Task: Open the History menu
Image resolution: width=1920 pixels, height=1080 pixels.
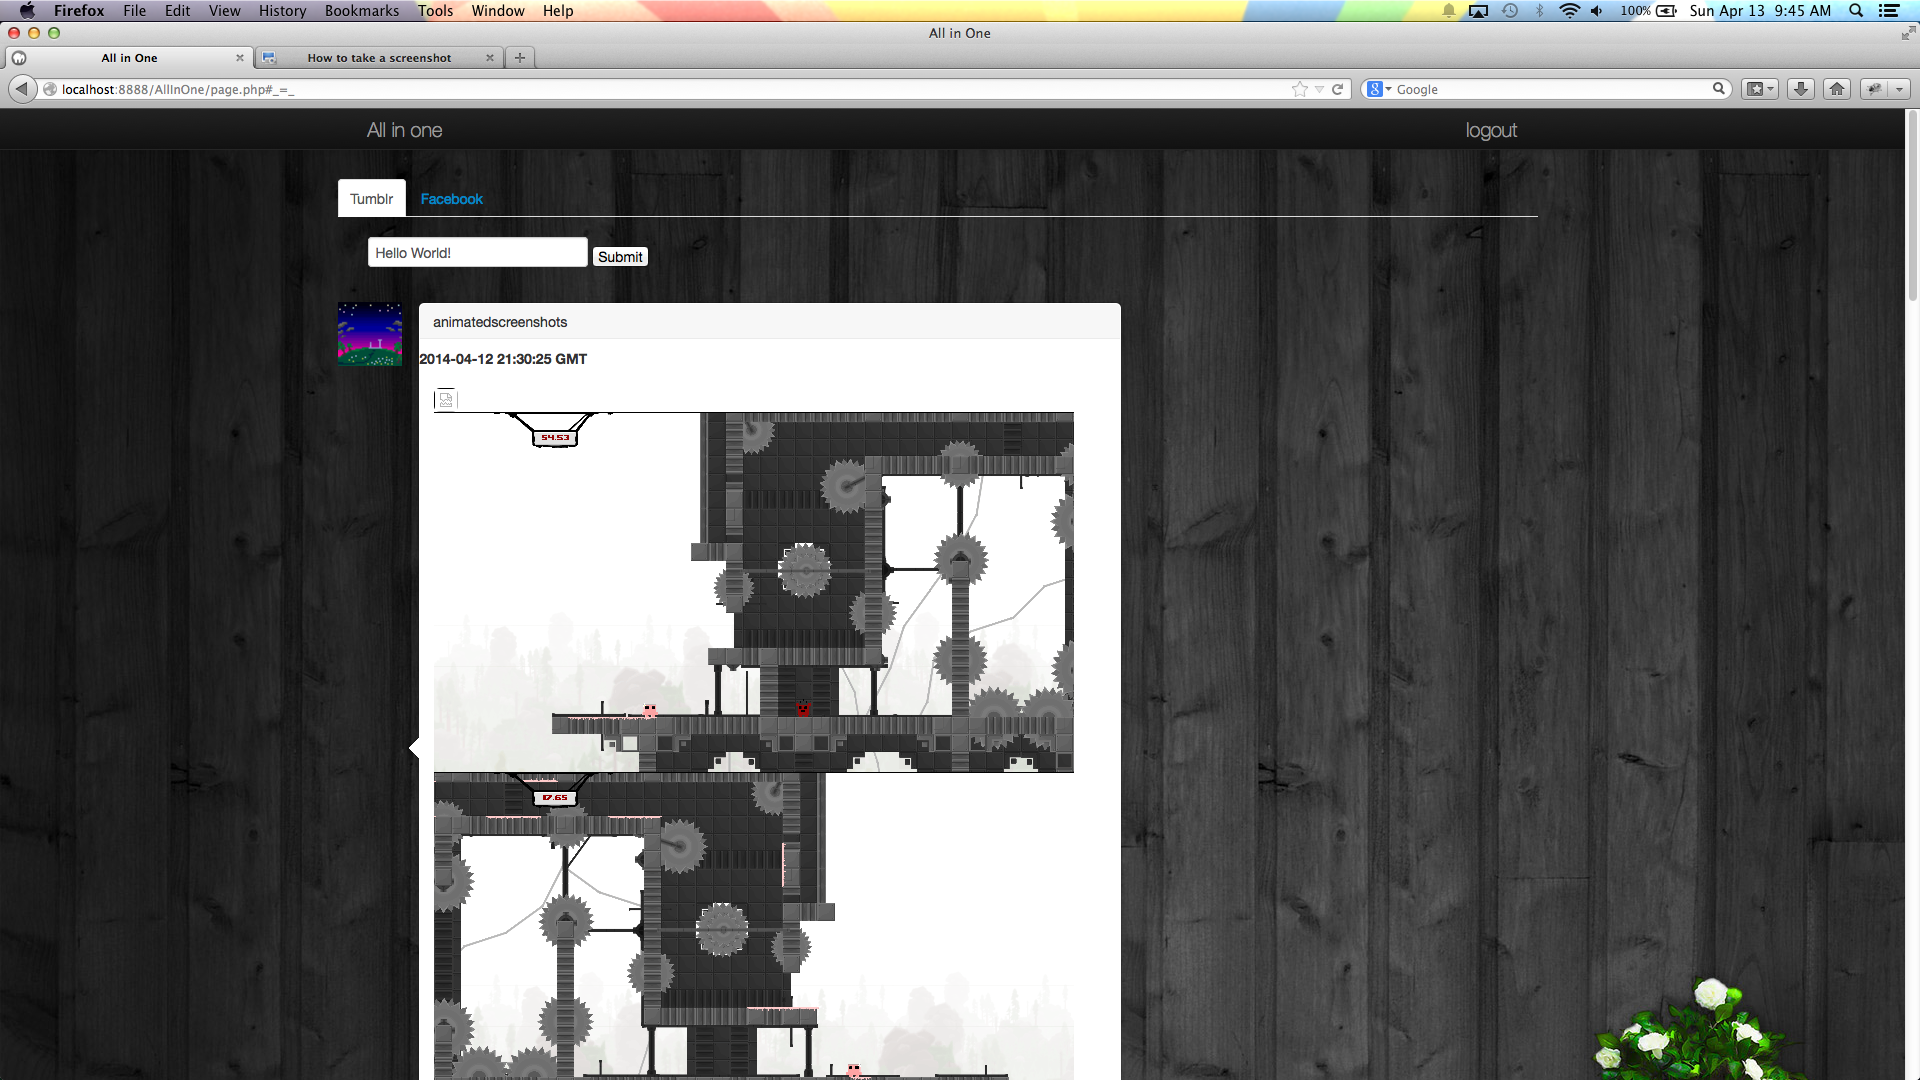Action: [x=282, y=11]
